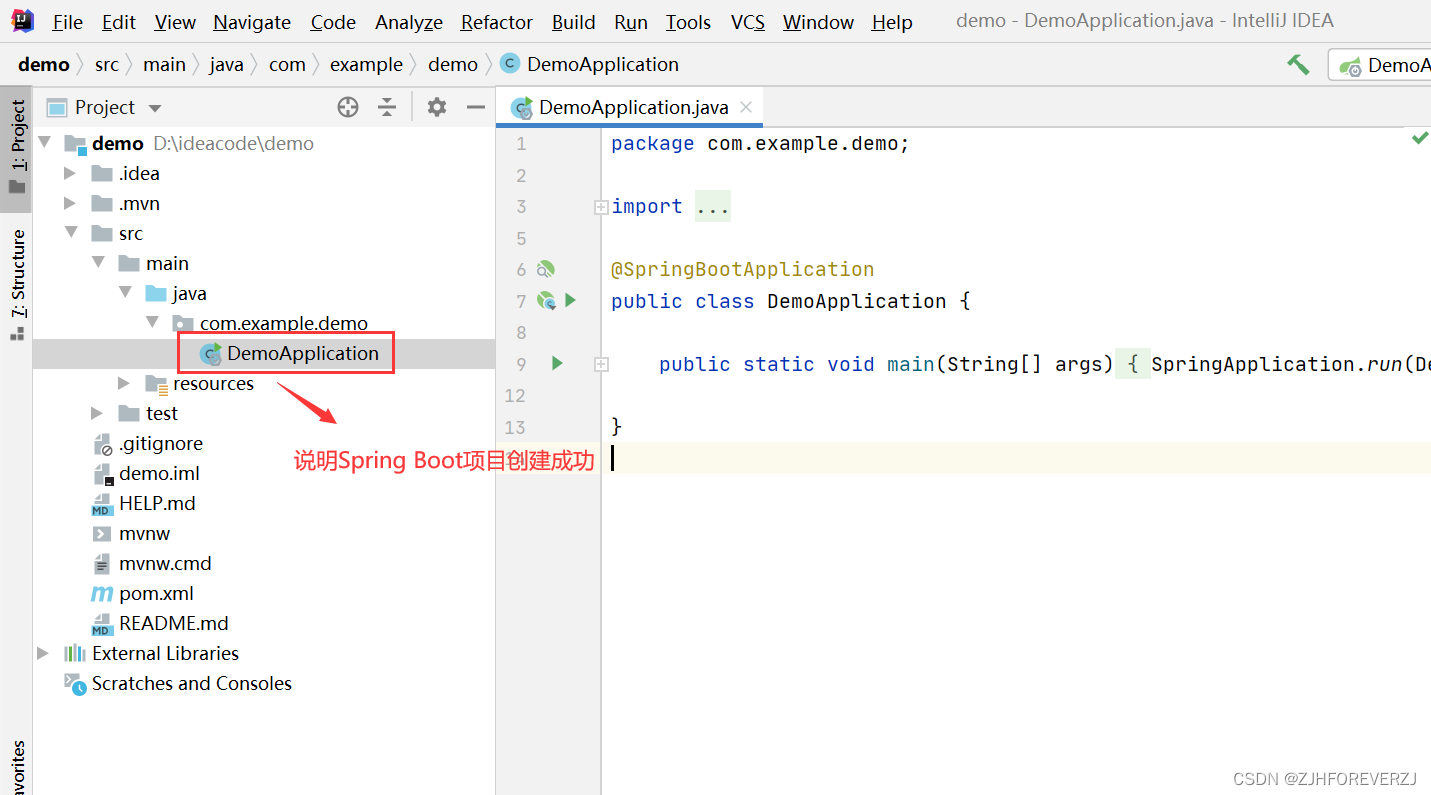Open the VCS menu
1431x795 pixels.
point(747,22)
